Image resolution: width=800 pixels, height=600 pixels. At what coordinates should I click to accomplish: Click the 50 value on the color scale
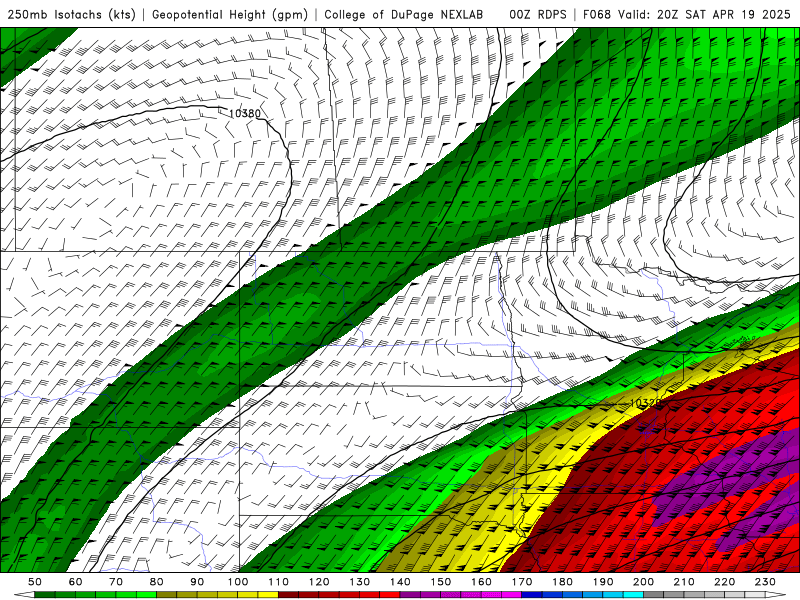click(x=35, y=582)
